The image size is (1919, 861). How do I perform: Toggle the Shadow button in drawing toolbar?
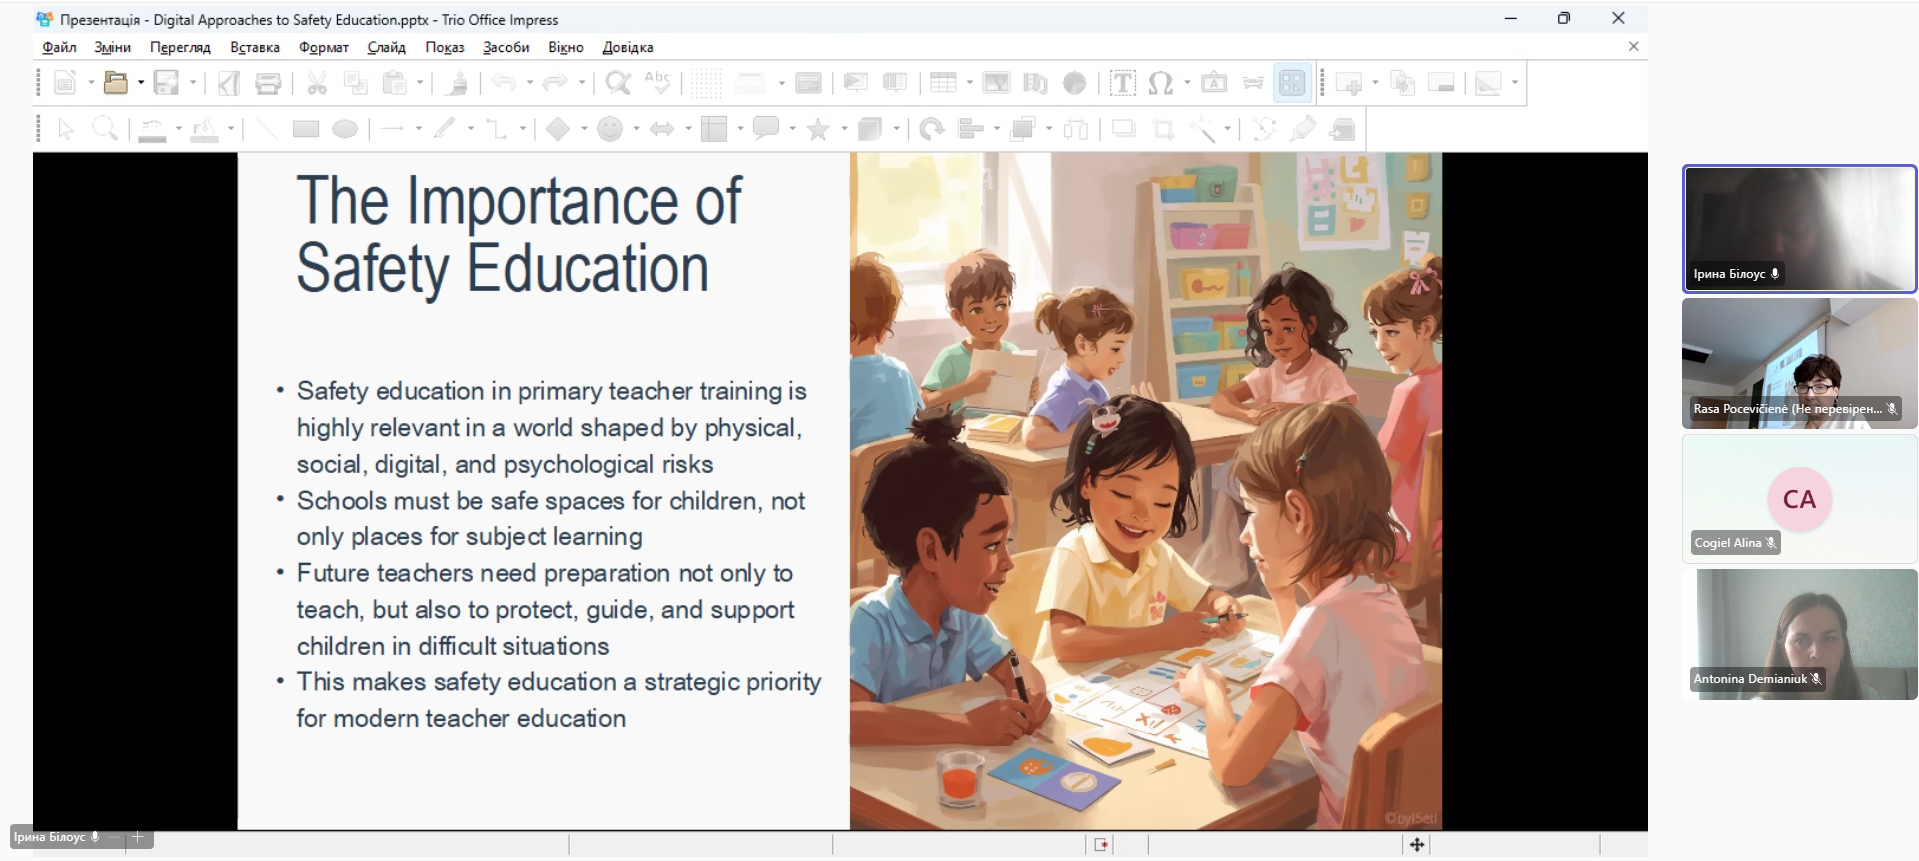(x=1124, y=129)
